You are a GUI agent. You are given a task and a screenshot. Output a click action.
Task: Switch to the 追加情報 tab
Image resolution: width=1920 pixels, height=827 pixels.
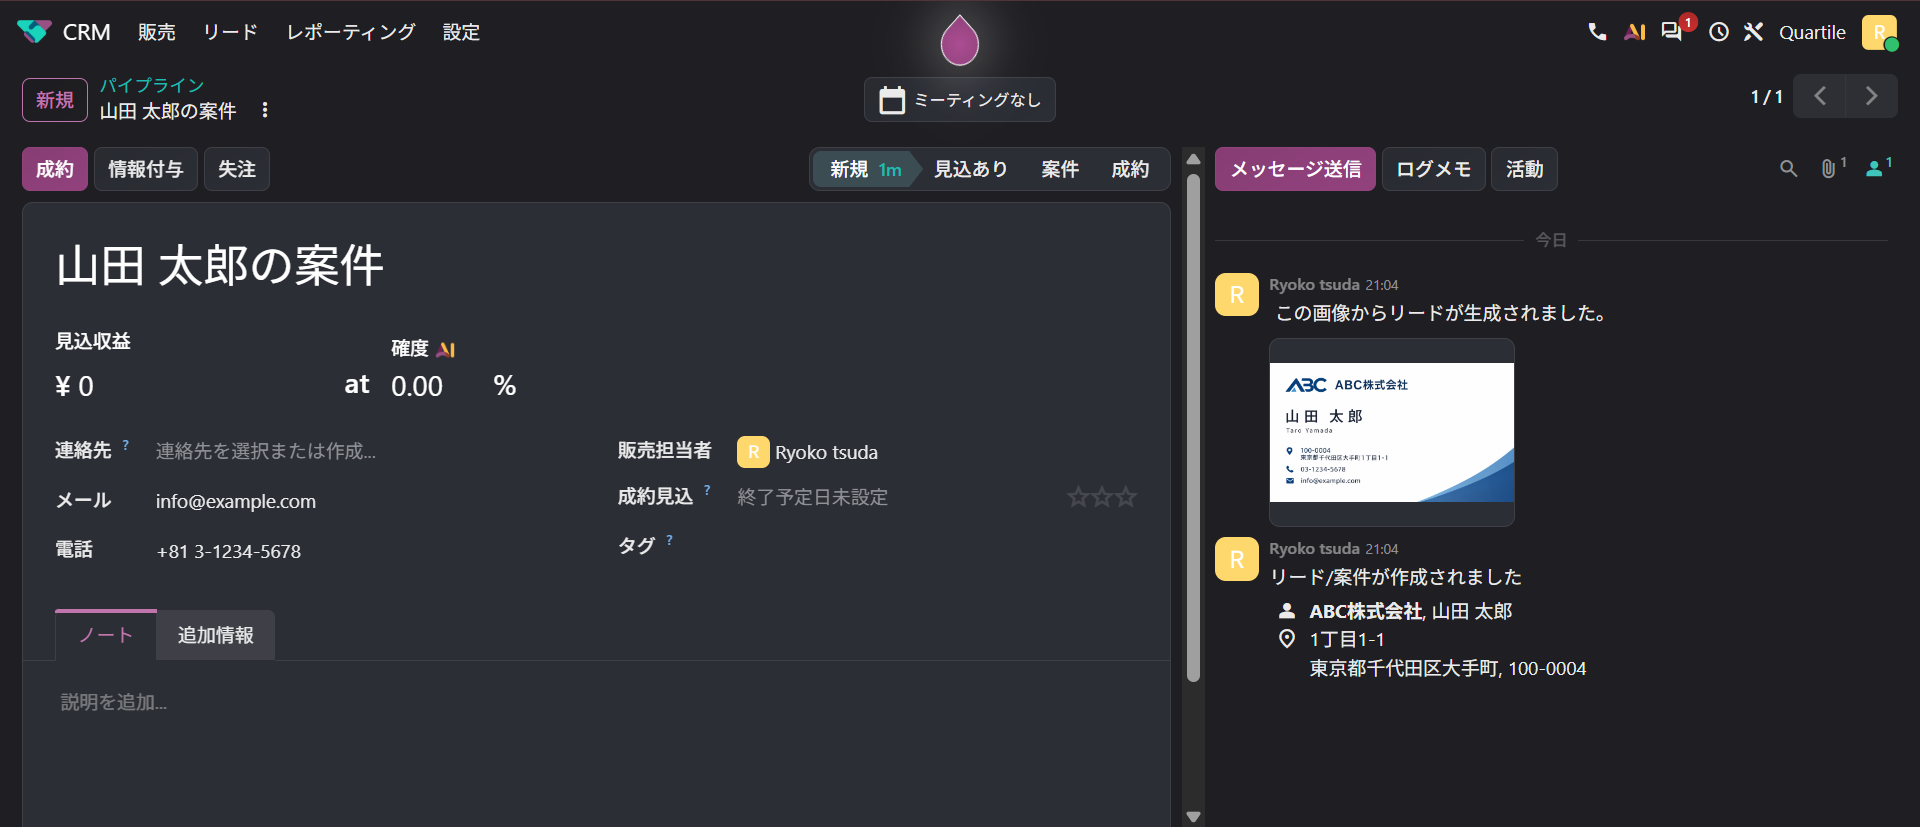click(216, 635)
